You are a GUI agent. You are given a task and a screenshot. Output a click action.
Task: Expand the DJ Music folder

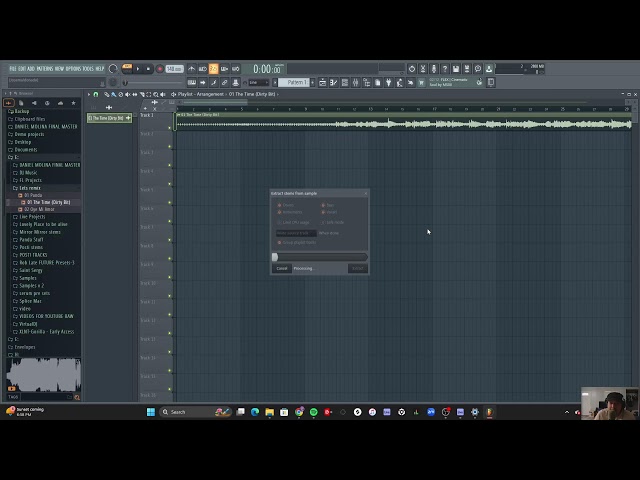[x=25, y=173]
